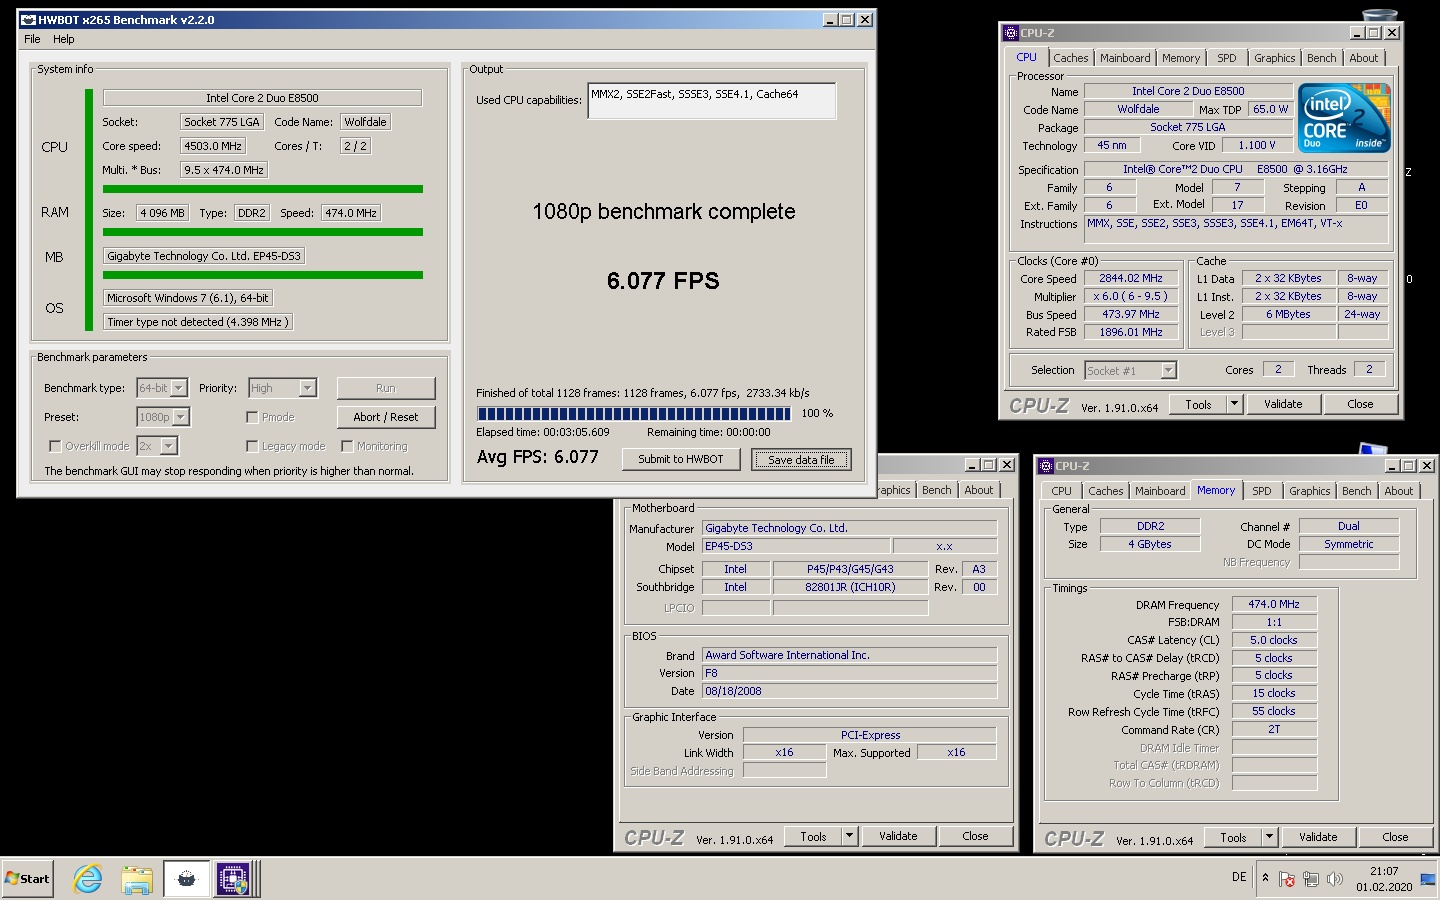Open Graphics tab in top CPU-Z window
This screenshot has width=1440, height=900.
tap(1274, 58)
